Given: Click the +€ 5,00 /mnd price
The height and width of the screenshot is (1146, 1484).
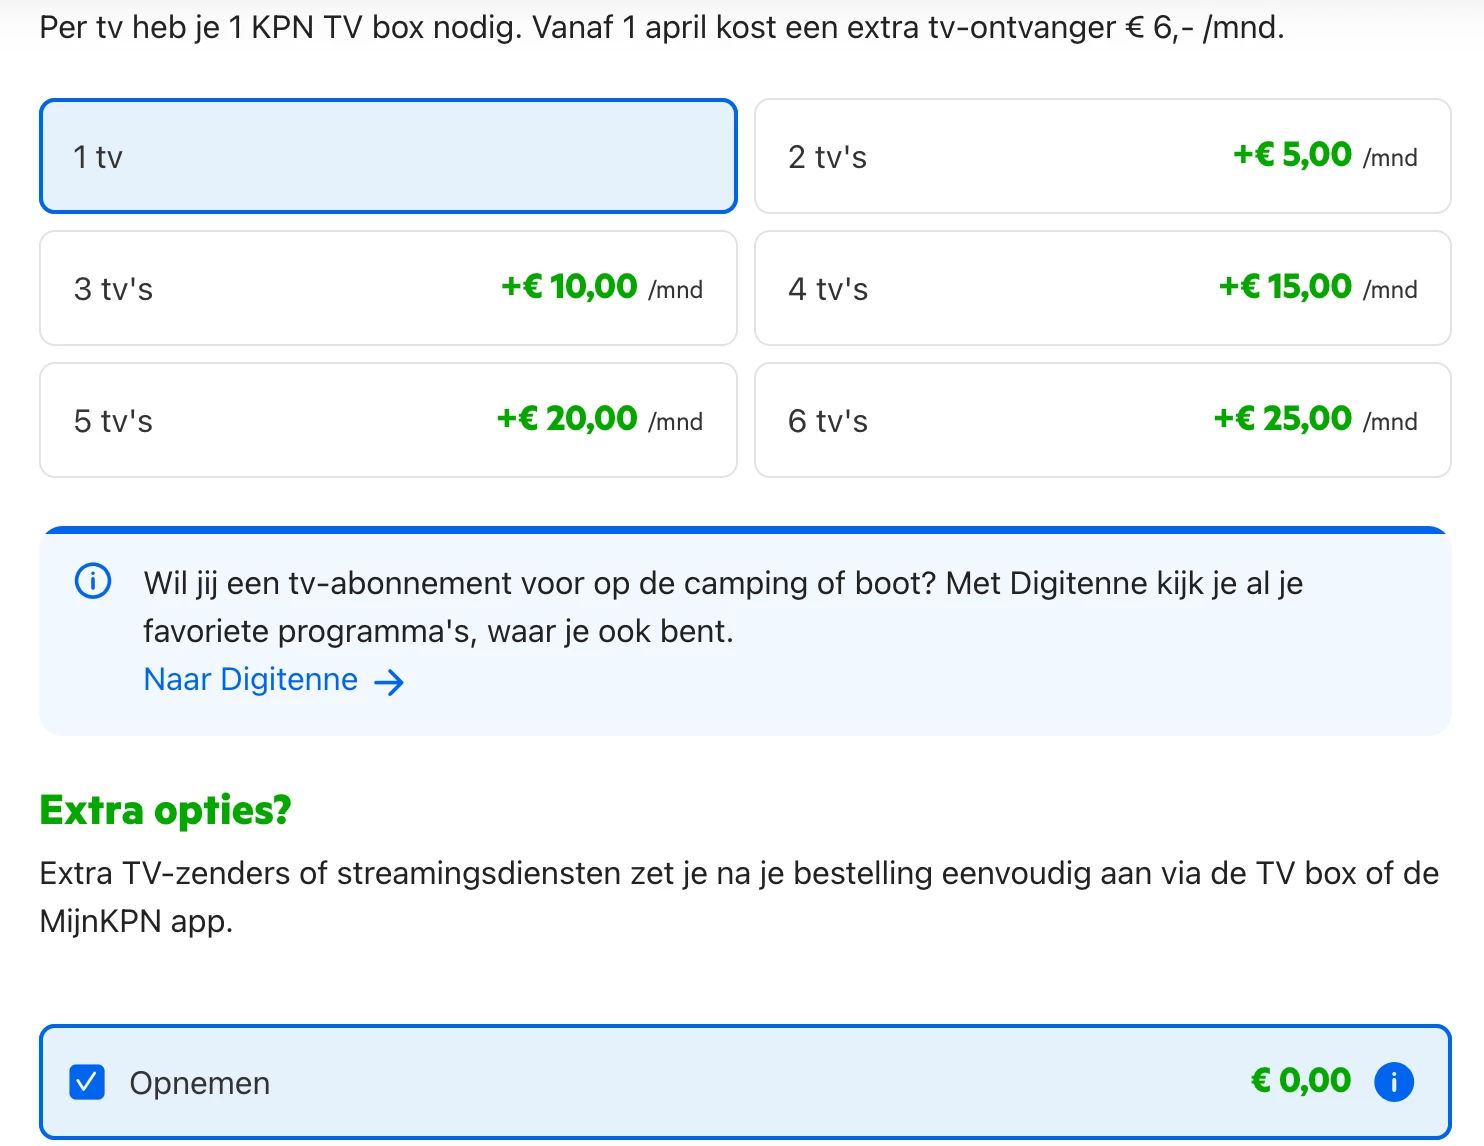Looking at the screenshot, I should pos(1324,156).
